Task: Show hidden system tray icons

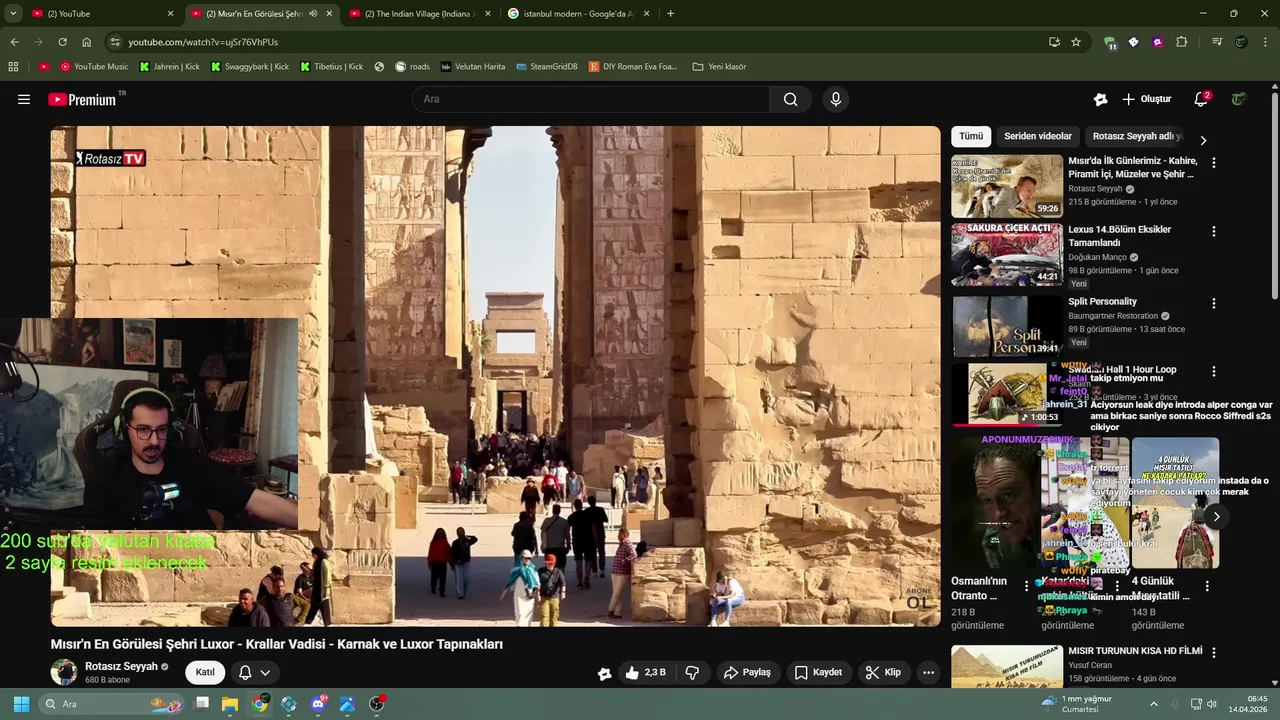Action: [x=1153, y=704]
